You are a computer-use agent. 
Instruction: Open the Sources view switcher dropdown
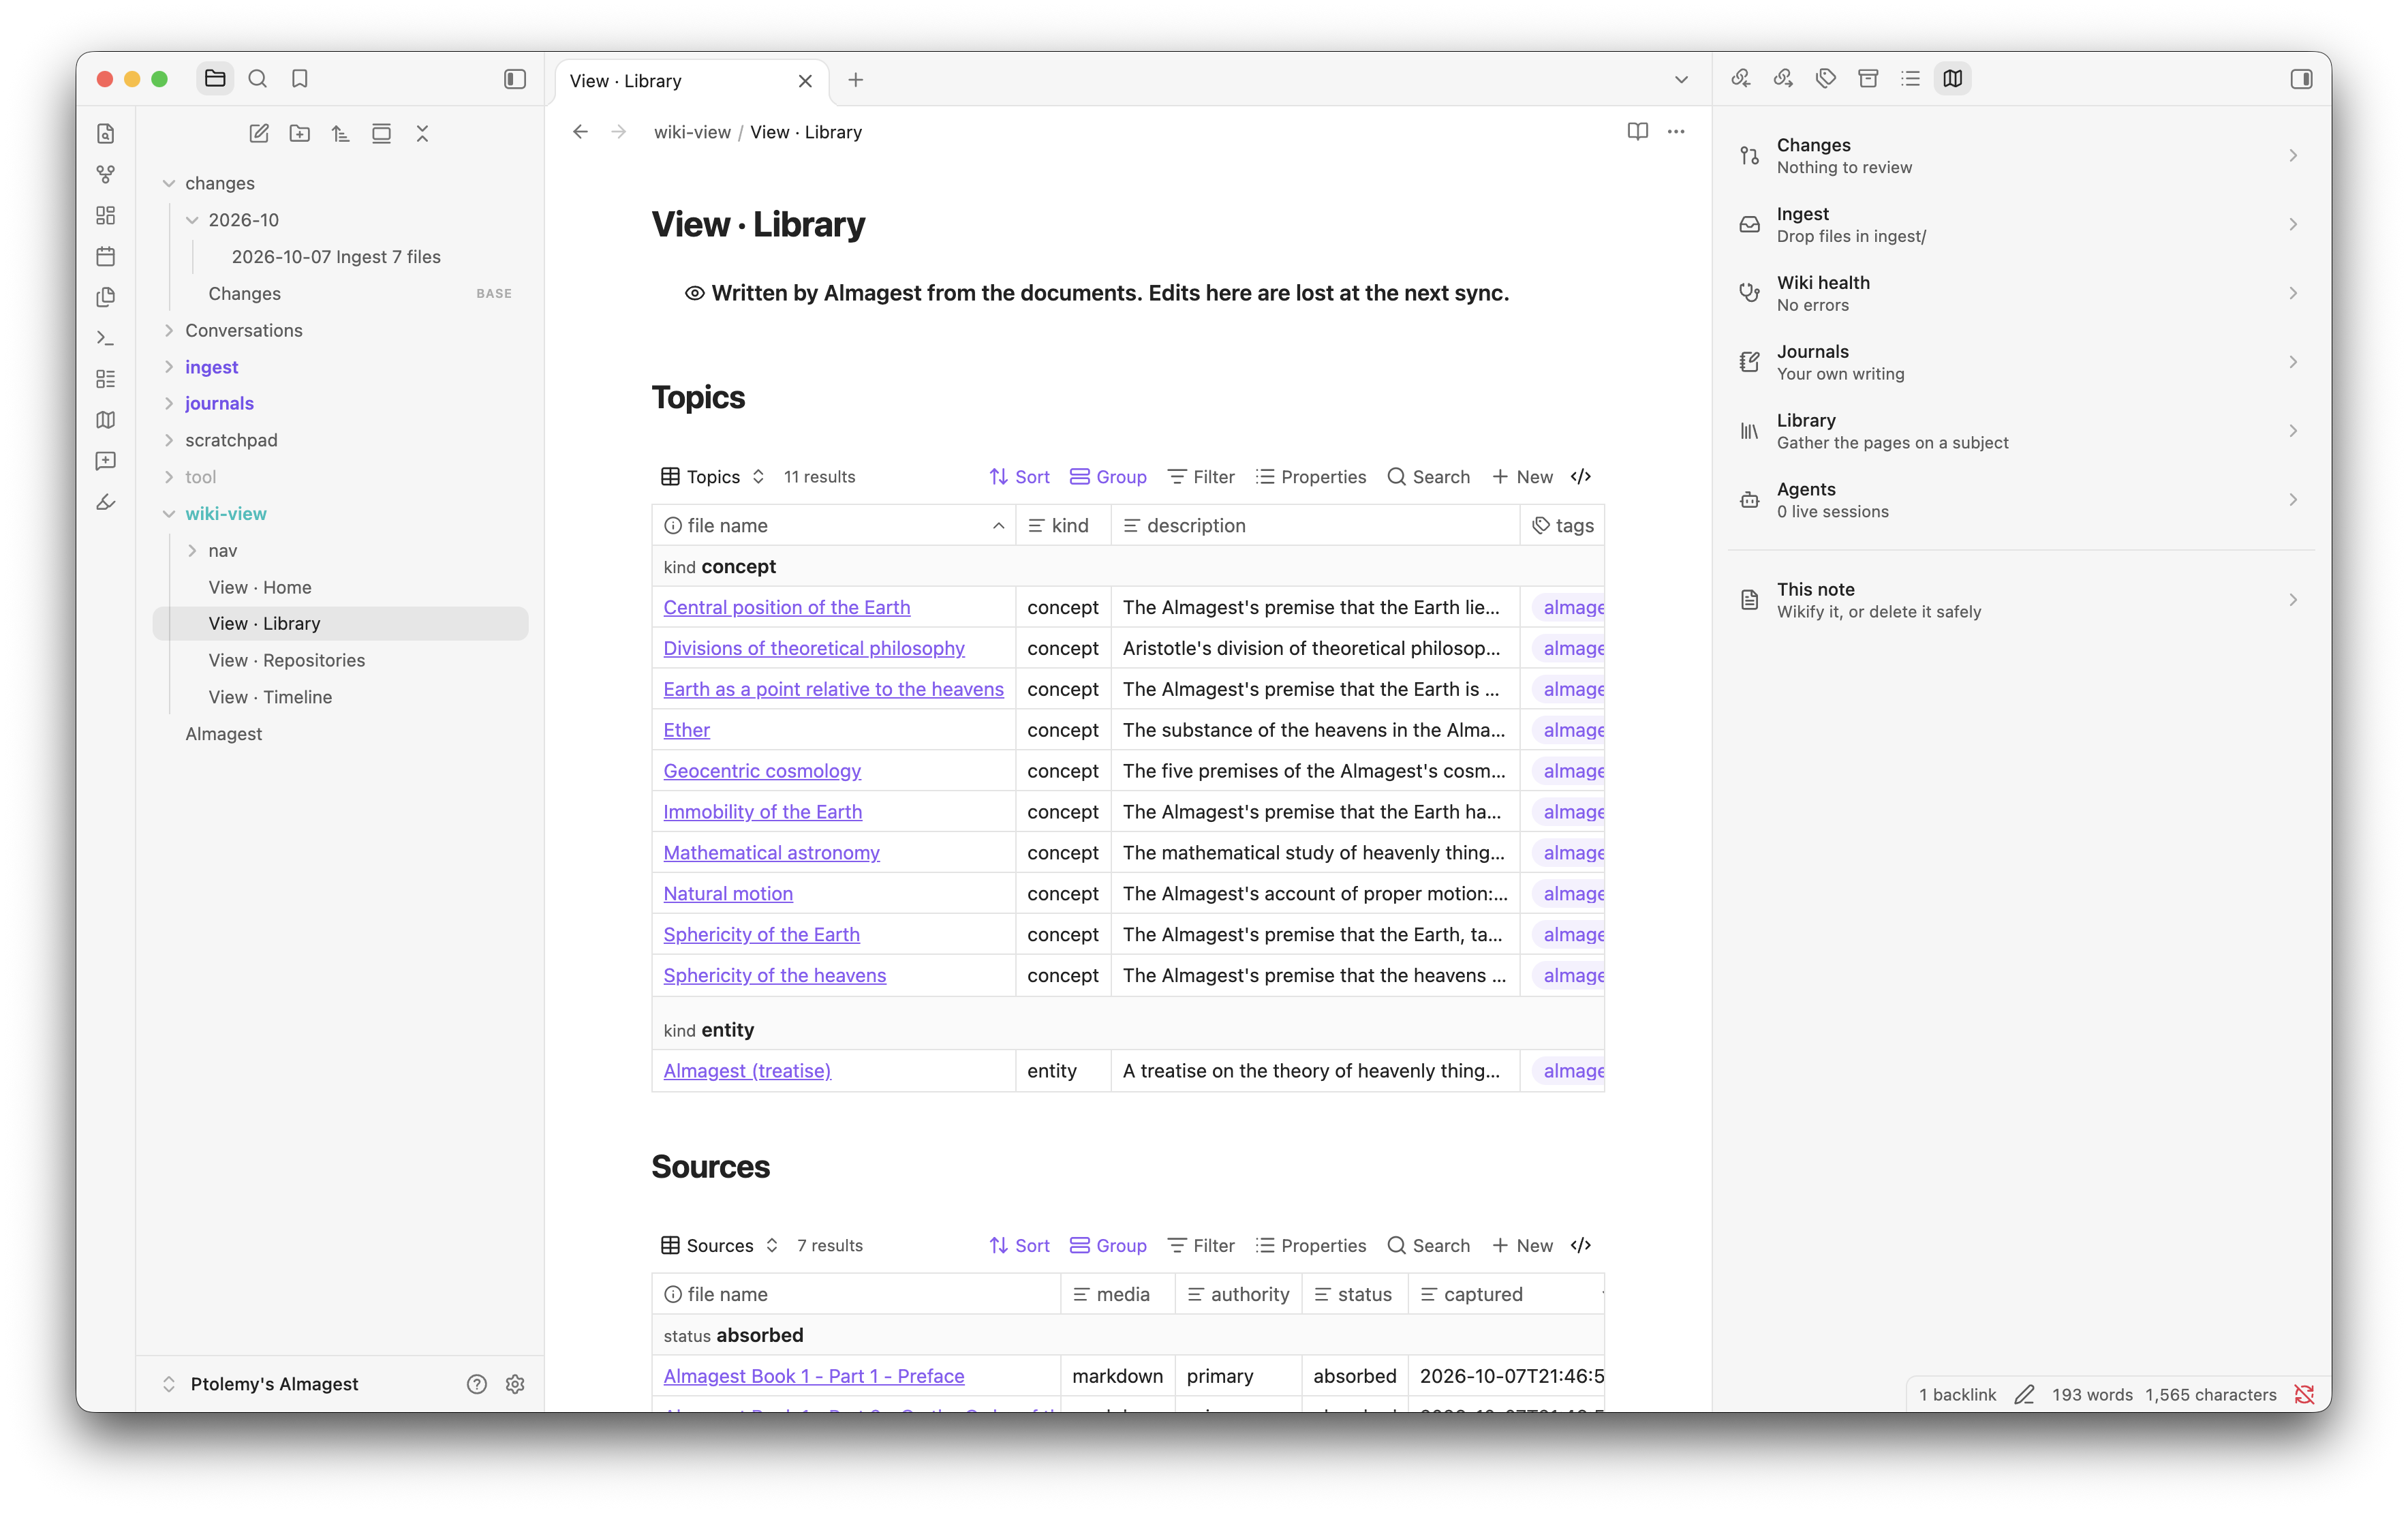coord(720,1245)
